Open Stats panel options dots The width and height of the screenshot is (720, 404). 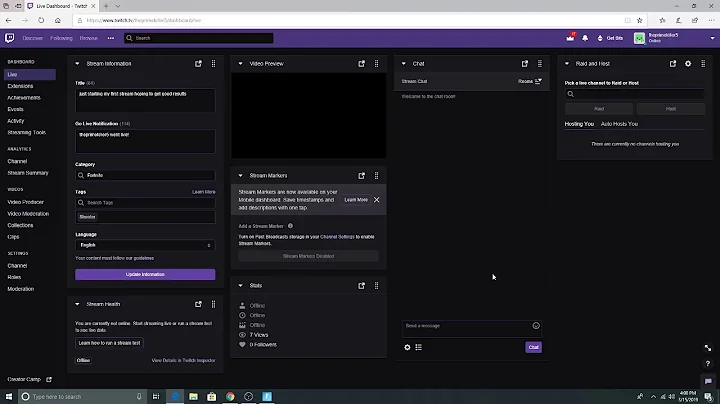[x=377, y=286]
